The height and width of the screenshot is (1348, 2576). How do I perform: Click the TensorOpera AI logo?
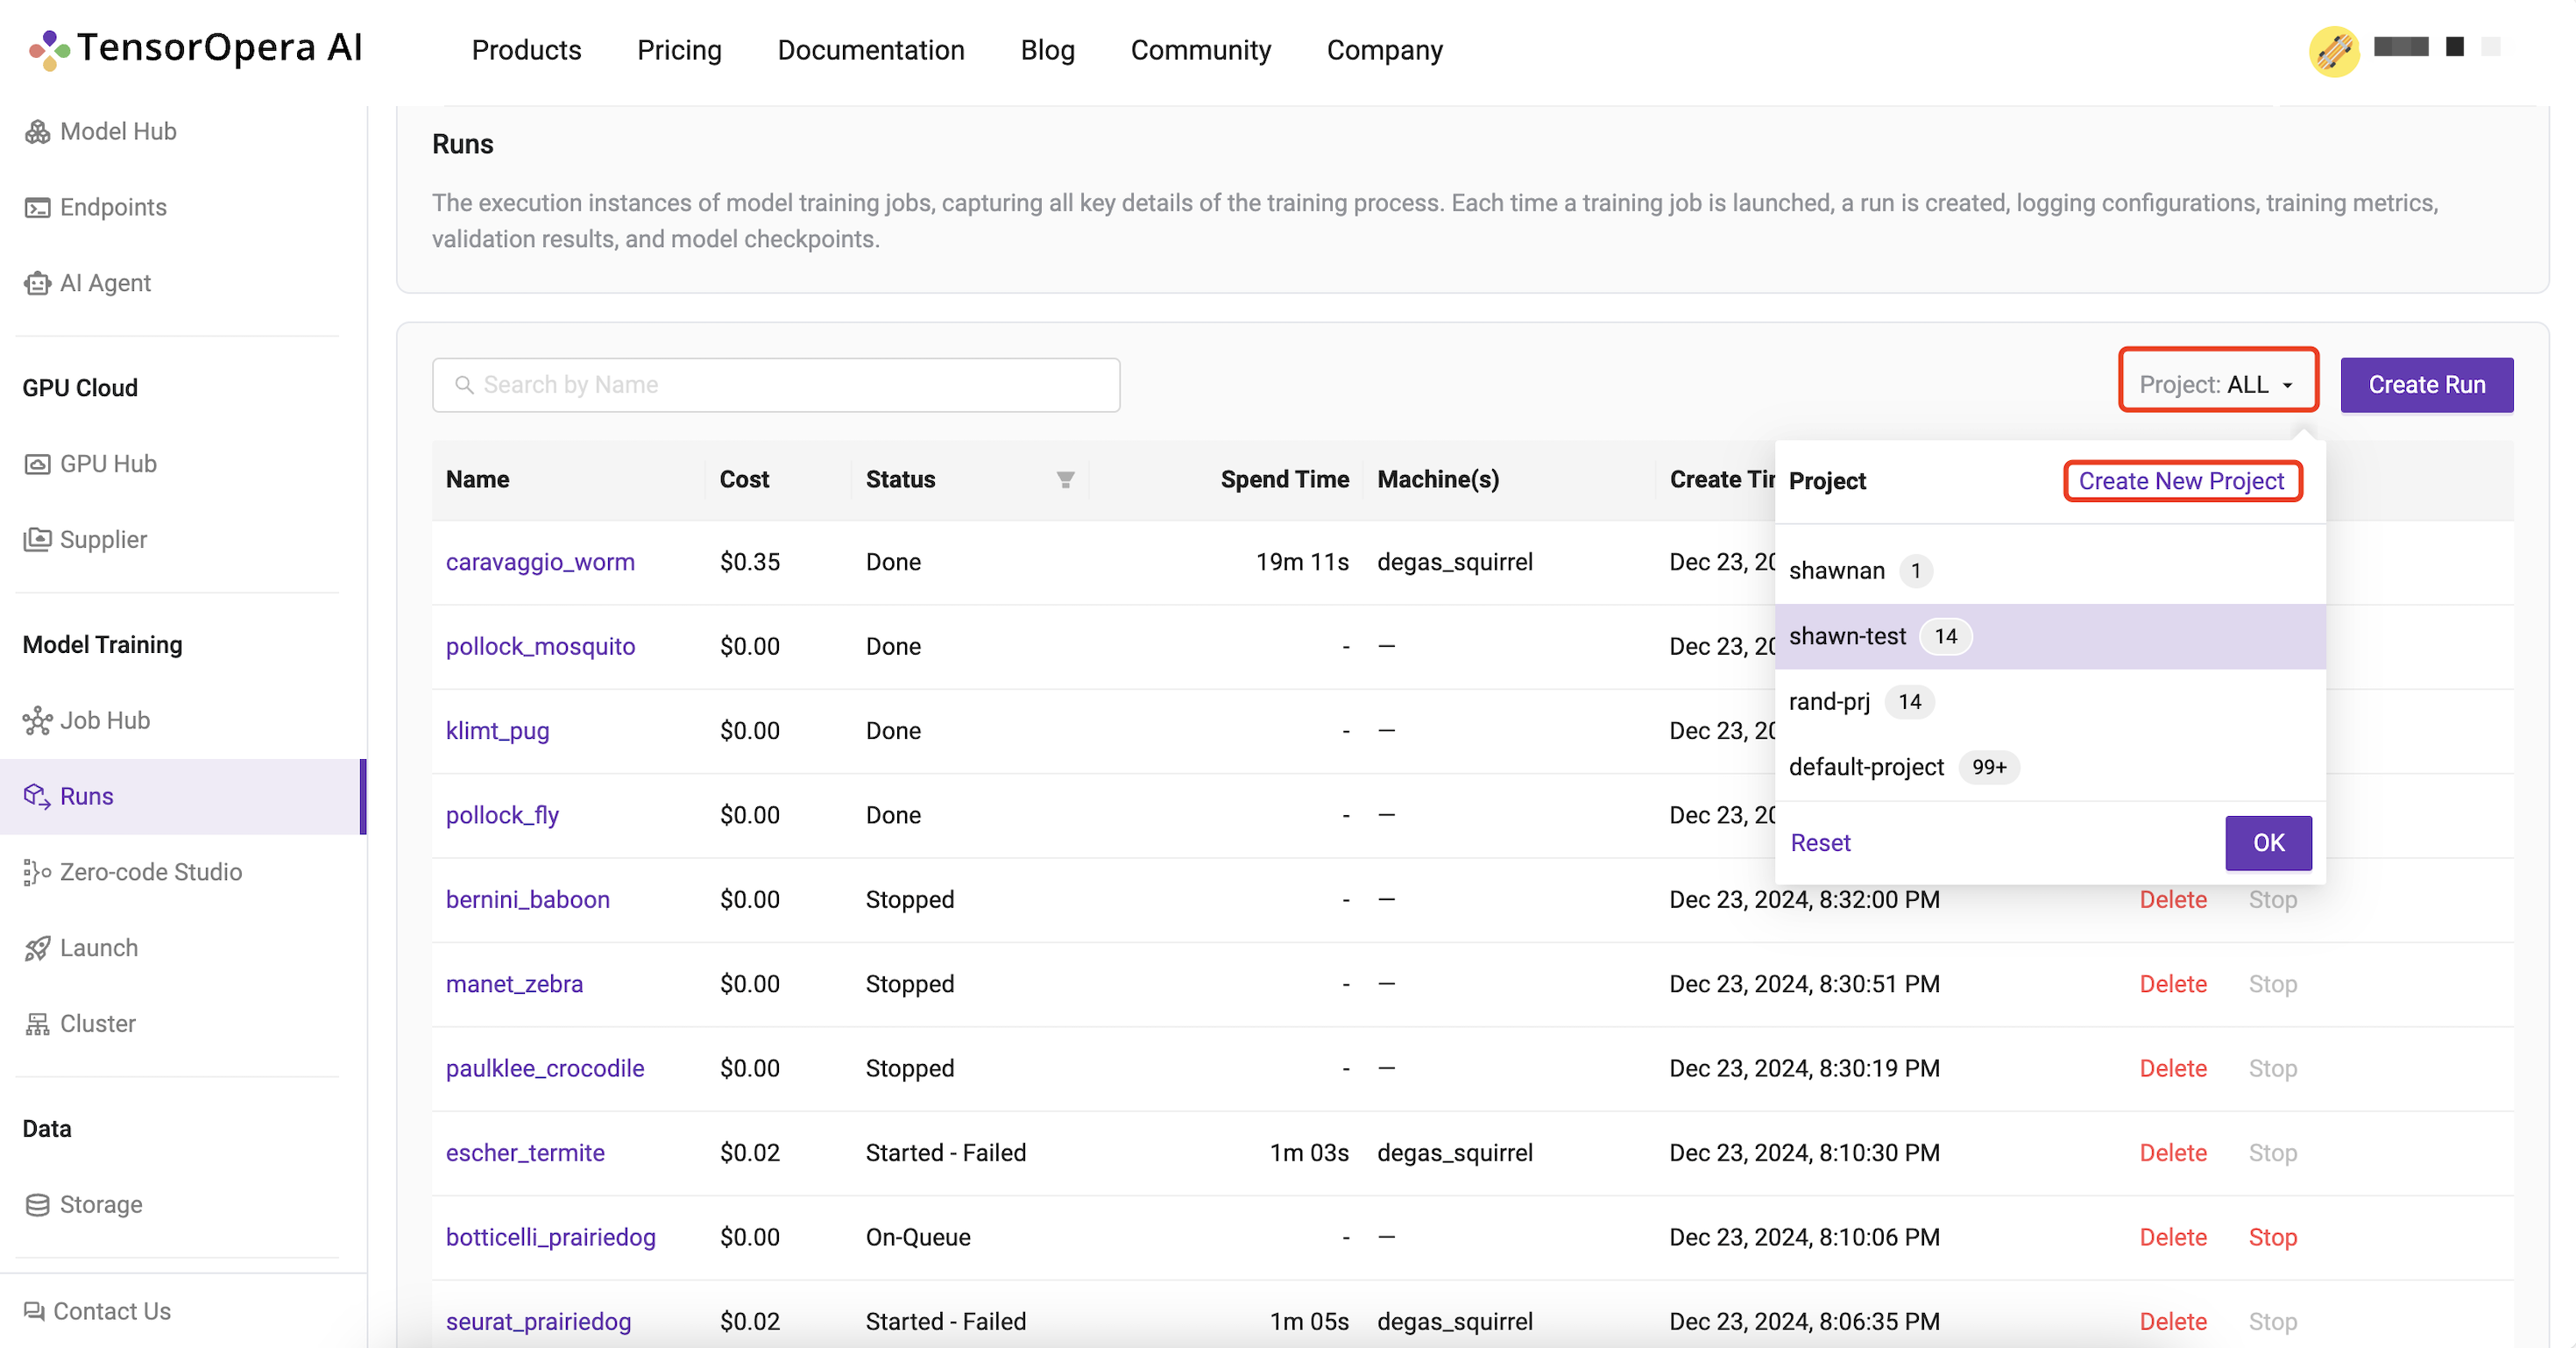[195, 48]
